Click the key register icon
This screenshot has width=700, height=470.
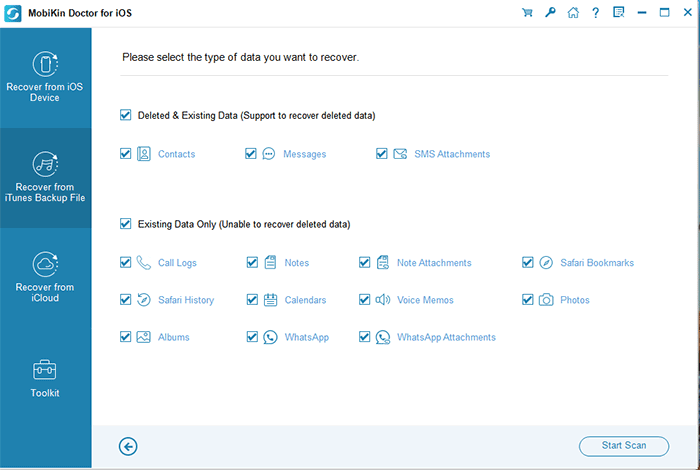point(550,12)
